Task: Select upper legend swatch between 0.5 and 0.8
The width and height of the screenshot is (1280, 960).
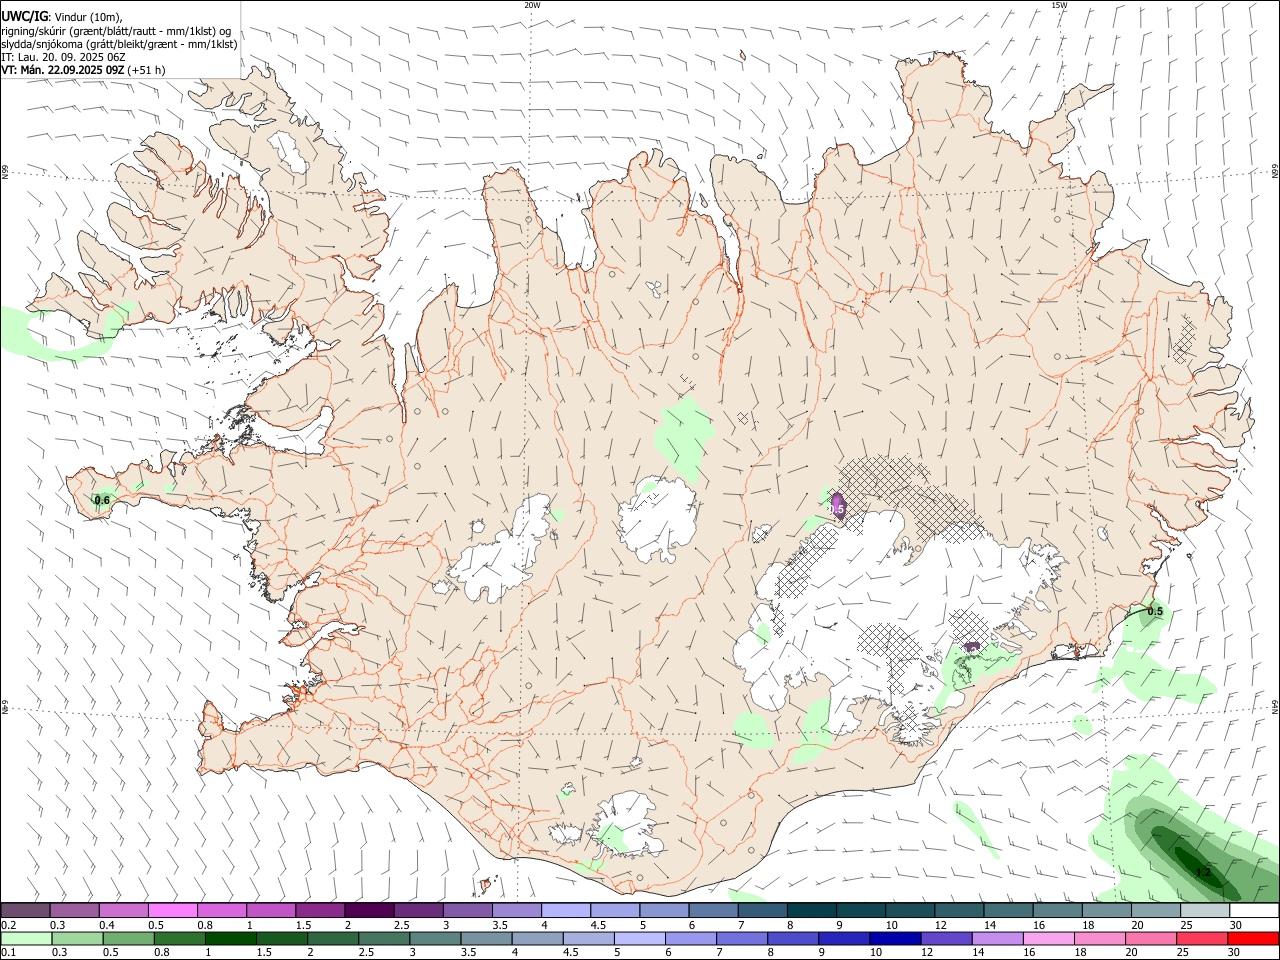Action: (172, 910)
